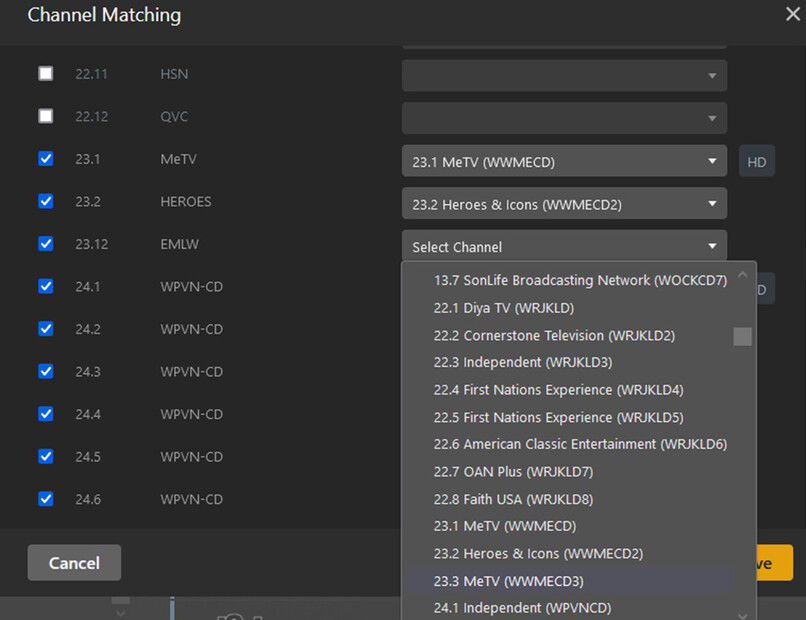Select 22.4 First Nations Experience option
The image size is (806, 620).
point(570,390)
